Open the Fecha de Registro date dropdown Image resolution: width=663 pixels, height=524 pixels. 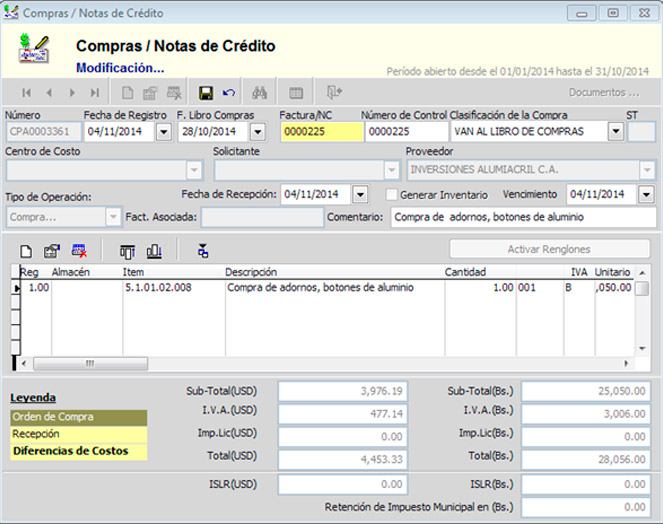pos(163,131)
